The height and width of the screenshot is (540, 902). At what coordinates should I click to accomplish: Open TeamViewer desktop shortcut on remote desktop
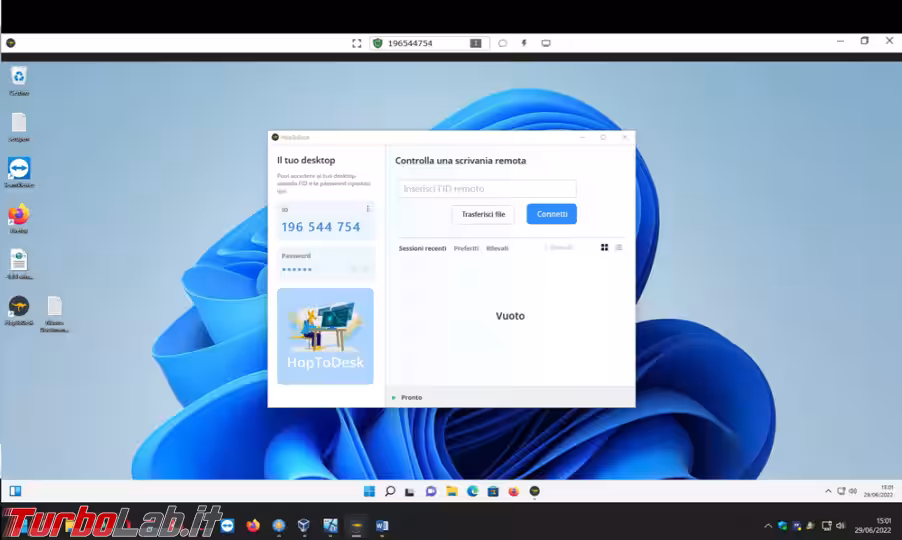(19, 168)
